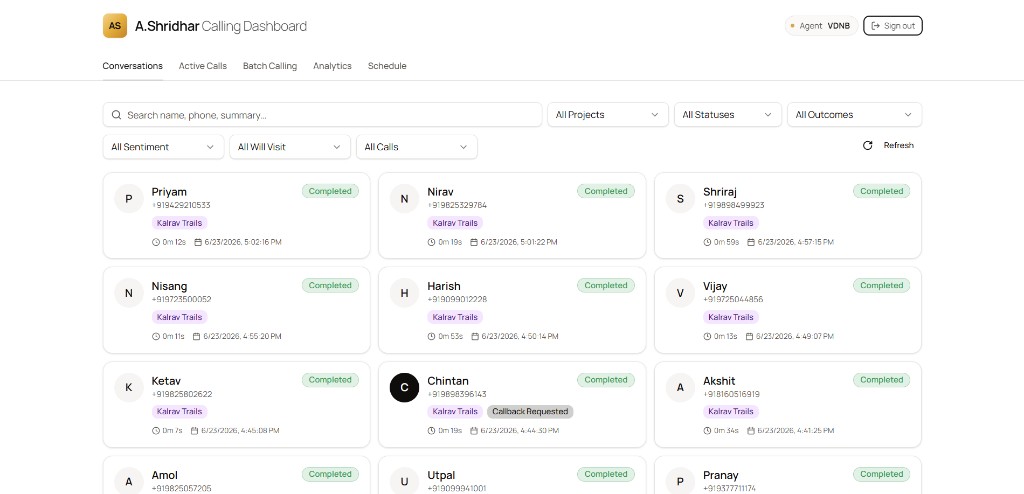Click Priyam's P avatar
The width and height of the screenshot is (1024, 494).
(x=129, y=199)
